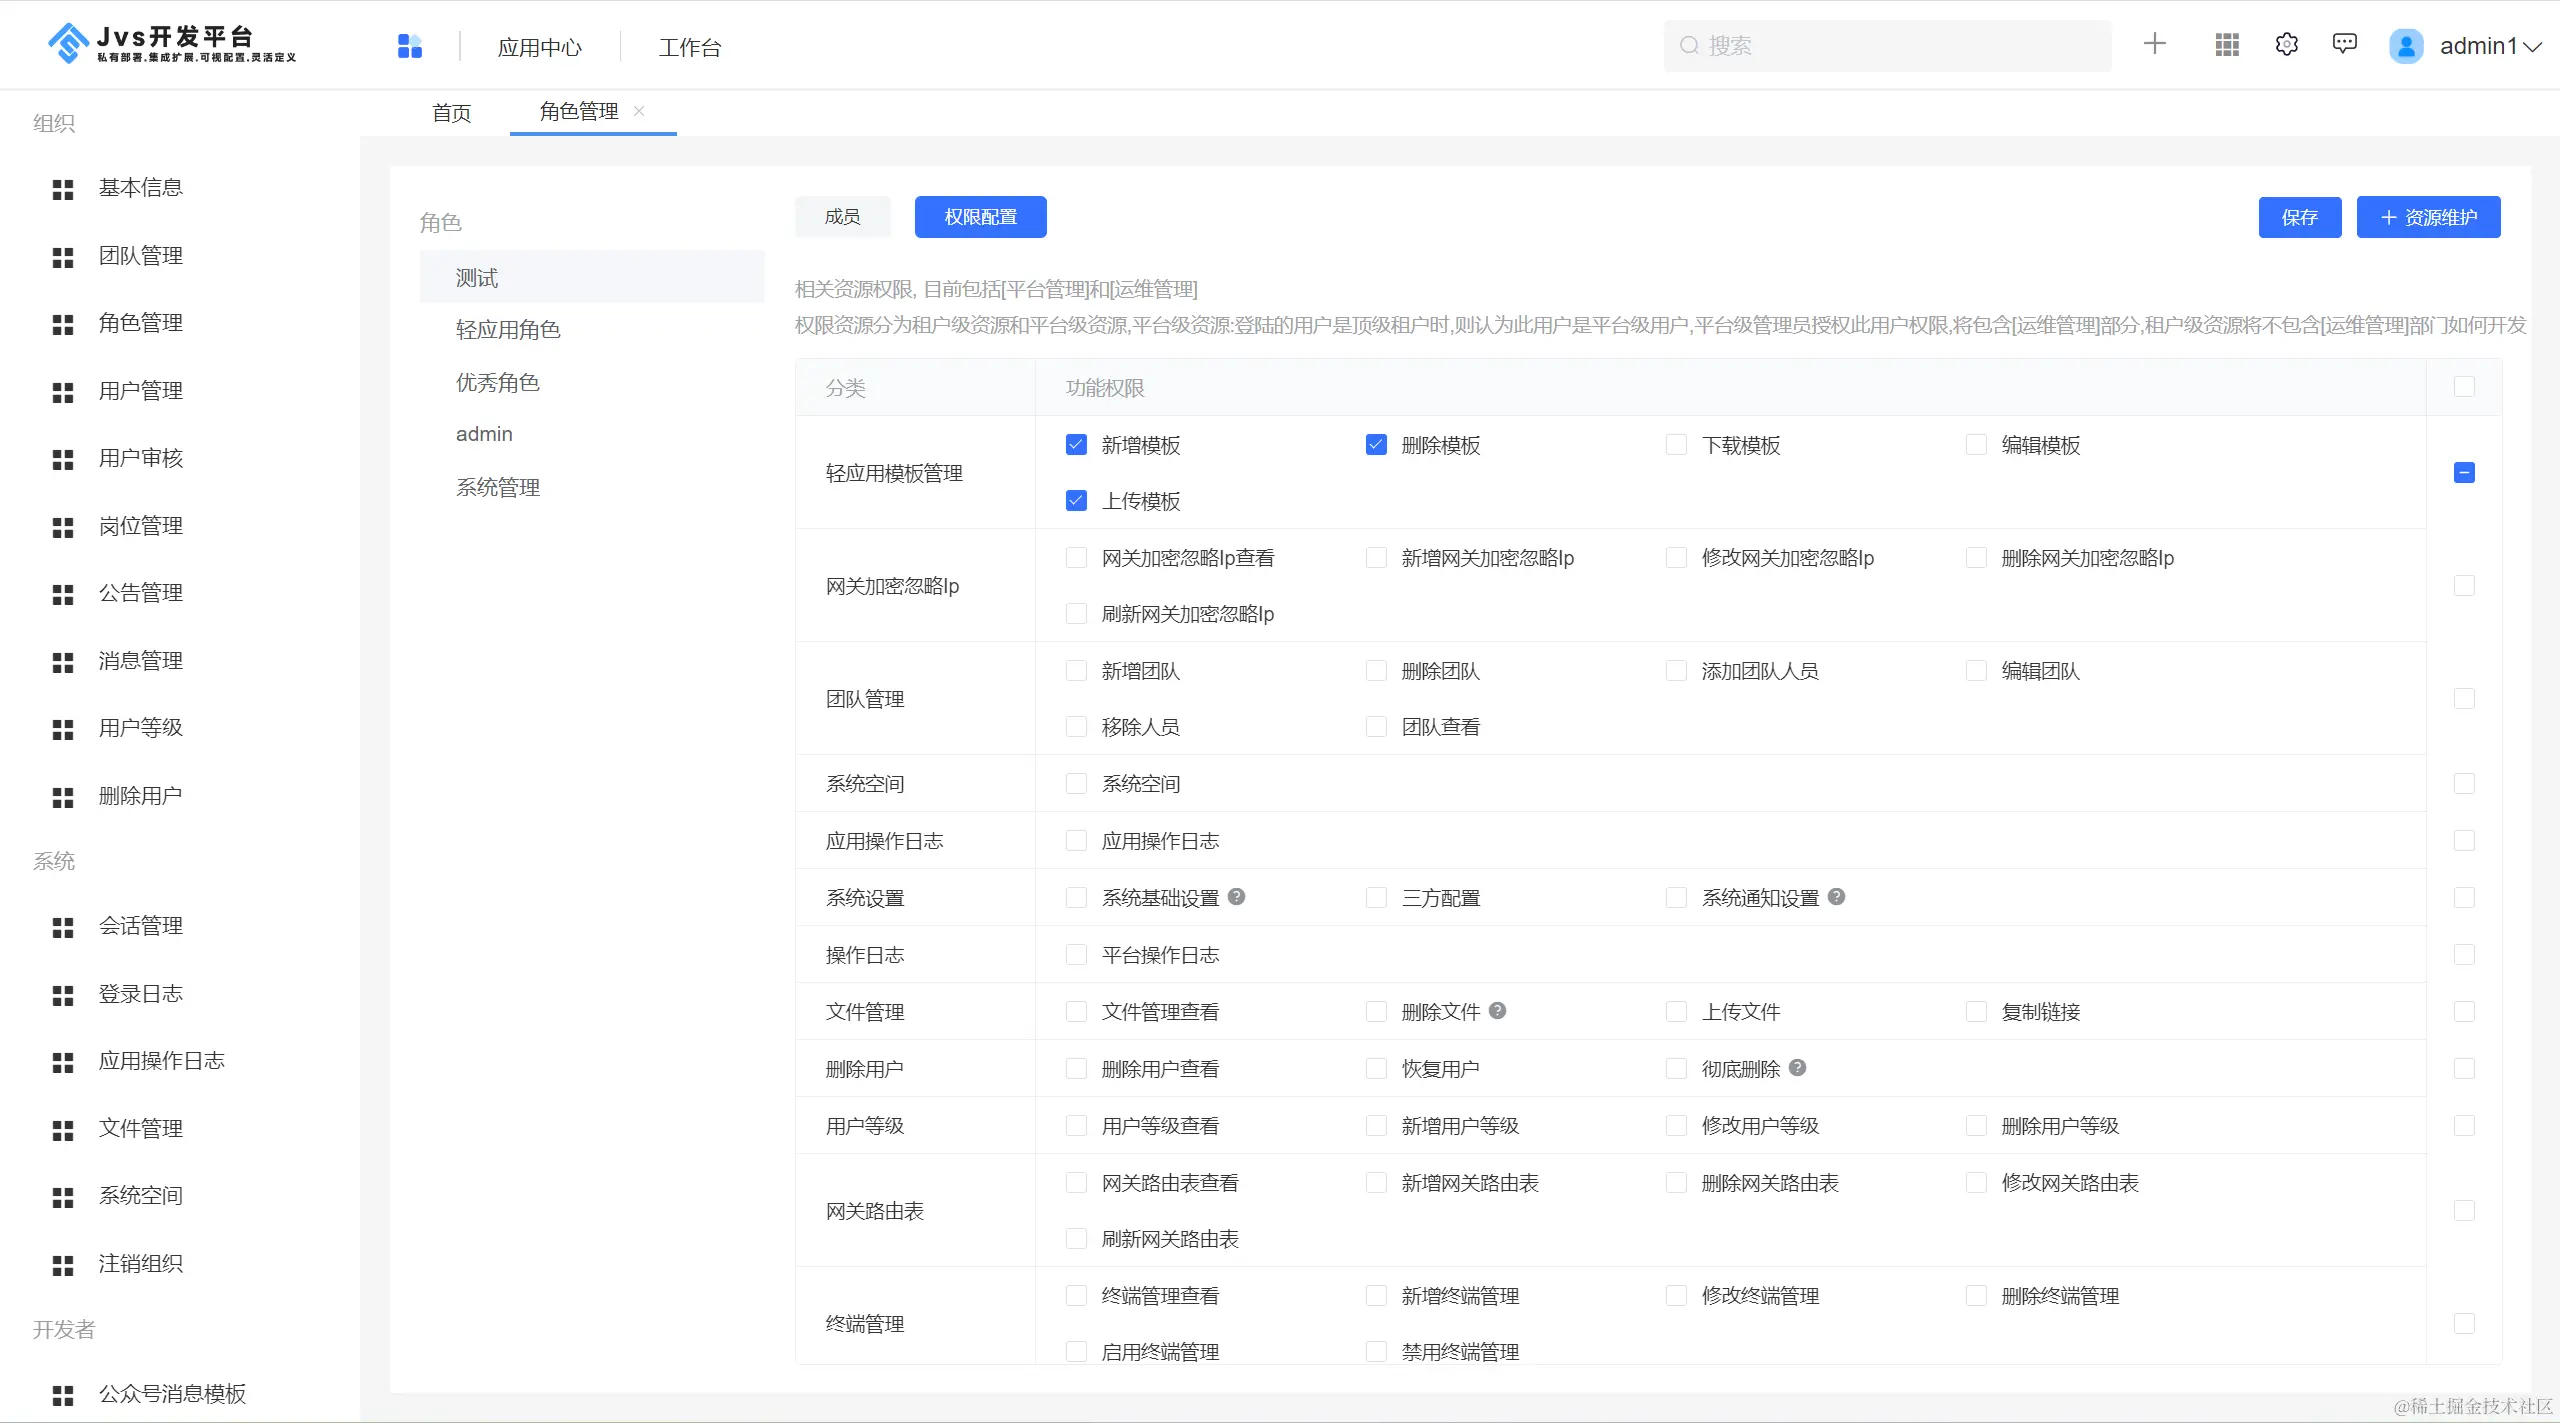Click the 资源维护 button
Viewport: 2560px width, 1423px height.
pyautogui.click(x=2428, y=218)
